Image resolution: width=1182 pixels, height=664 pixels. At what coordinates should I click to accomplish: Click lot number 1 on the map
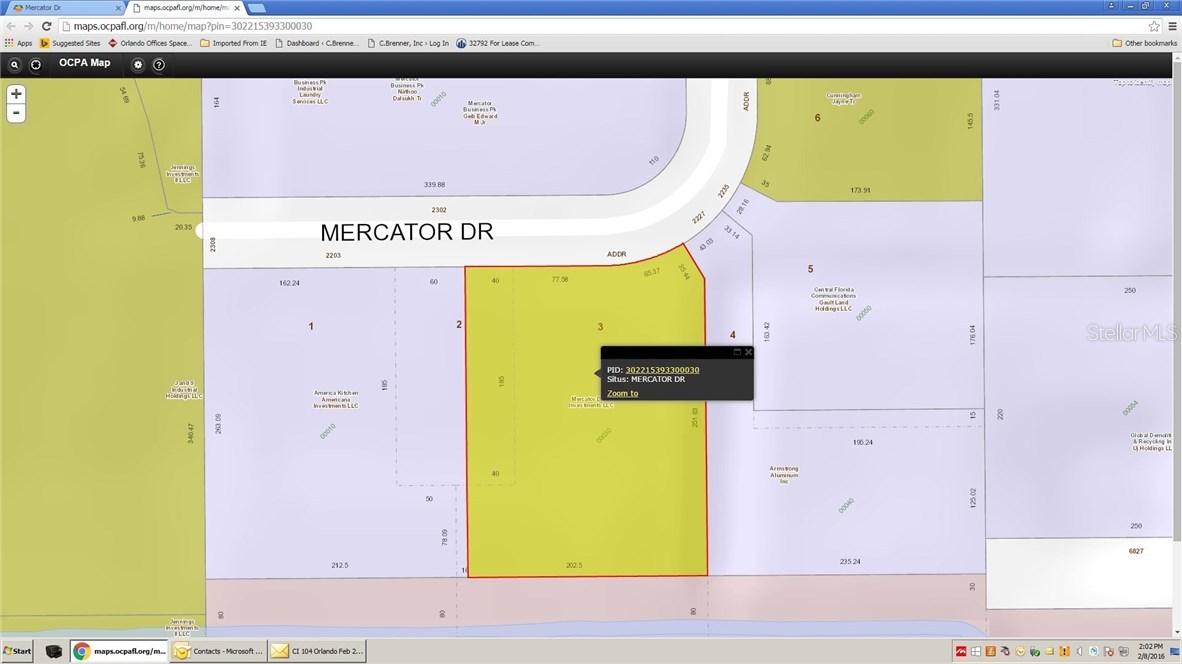click(x=311, y=326)
